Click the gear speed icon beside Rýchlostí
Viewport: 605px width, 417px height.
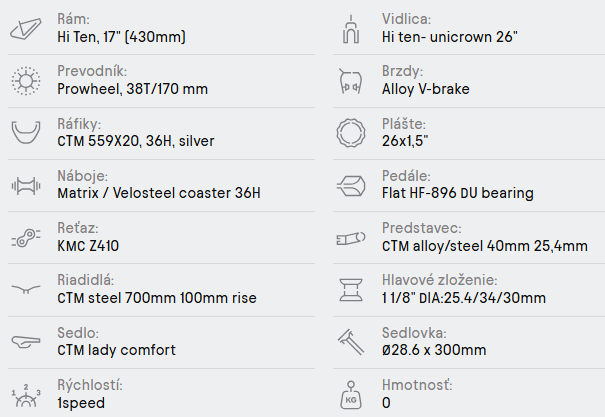pyautogui.click(x=24, y=393)
